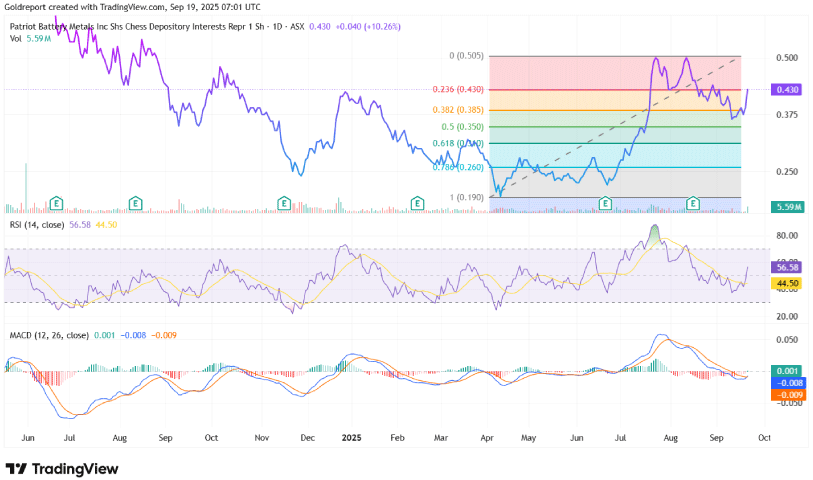Viewport: 813px width, 480px height.
Task: Click the third earnings E marker from left
Action: click(285, 204)
